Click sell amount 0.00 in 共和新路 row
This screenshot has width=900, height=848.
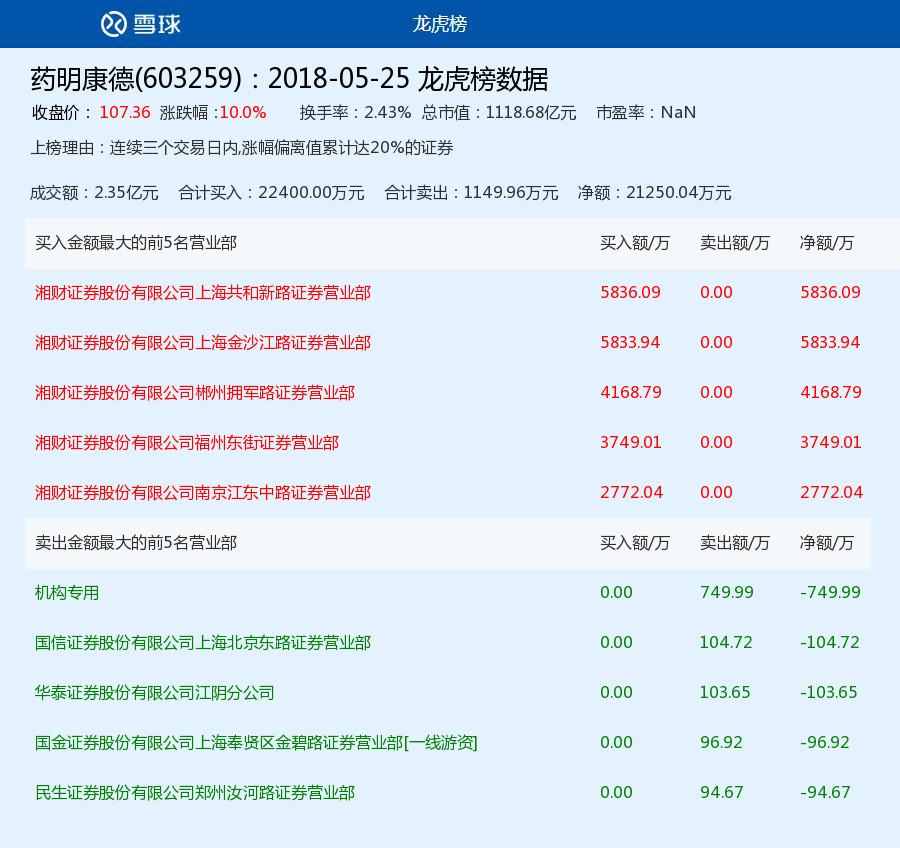716,292
